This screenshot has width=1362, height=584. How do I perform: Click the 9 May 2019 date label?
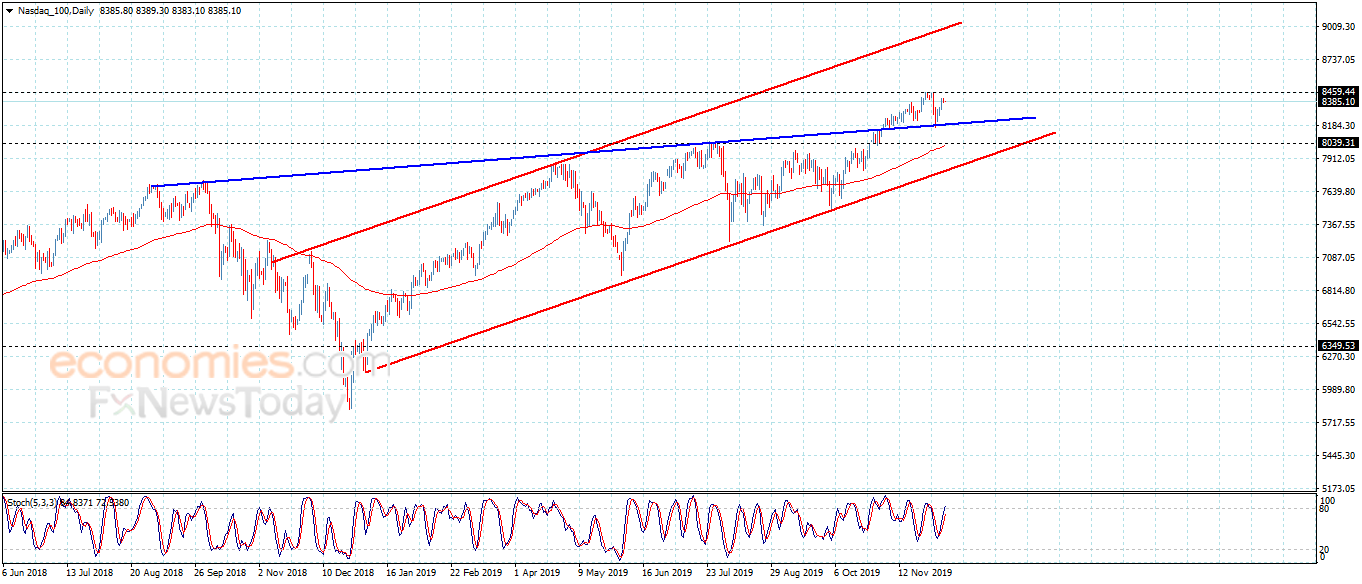[x=602, y=573]
